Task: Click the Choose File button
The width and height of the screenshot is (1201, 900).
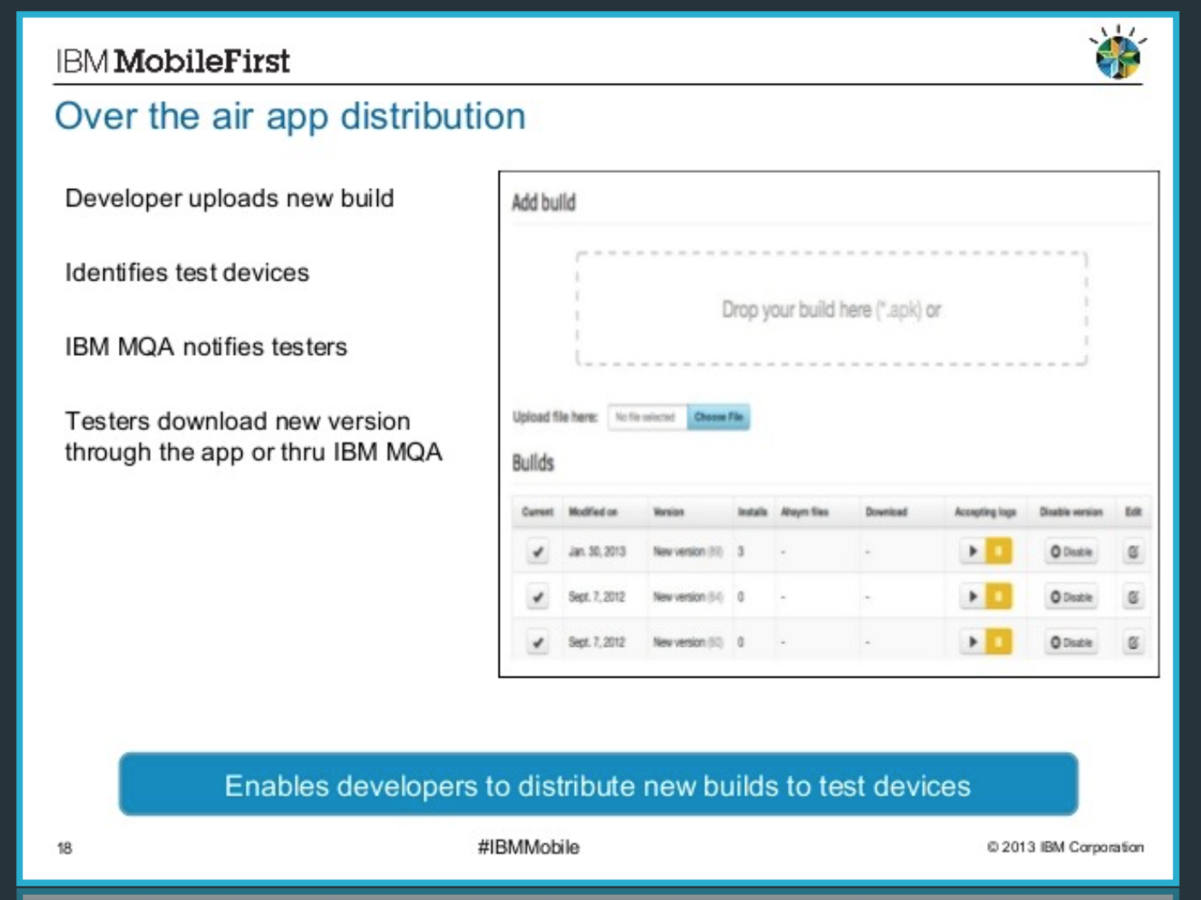Action: coord(718,417)
